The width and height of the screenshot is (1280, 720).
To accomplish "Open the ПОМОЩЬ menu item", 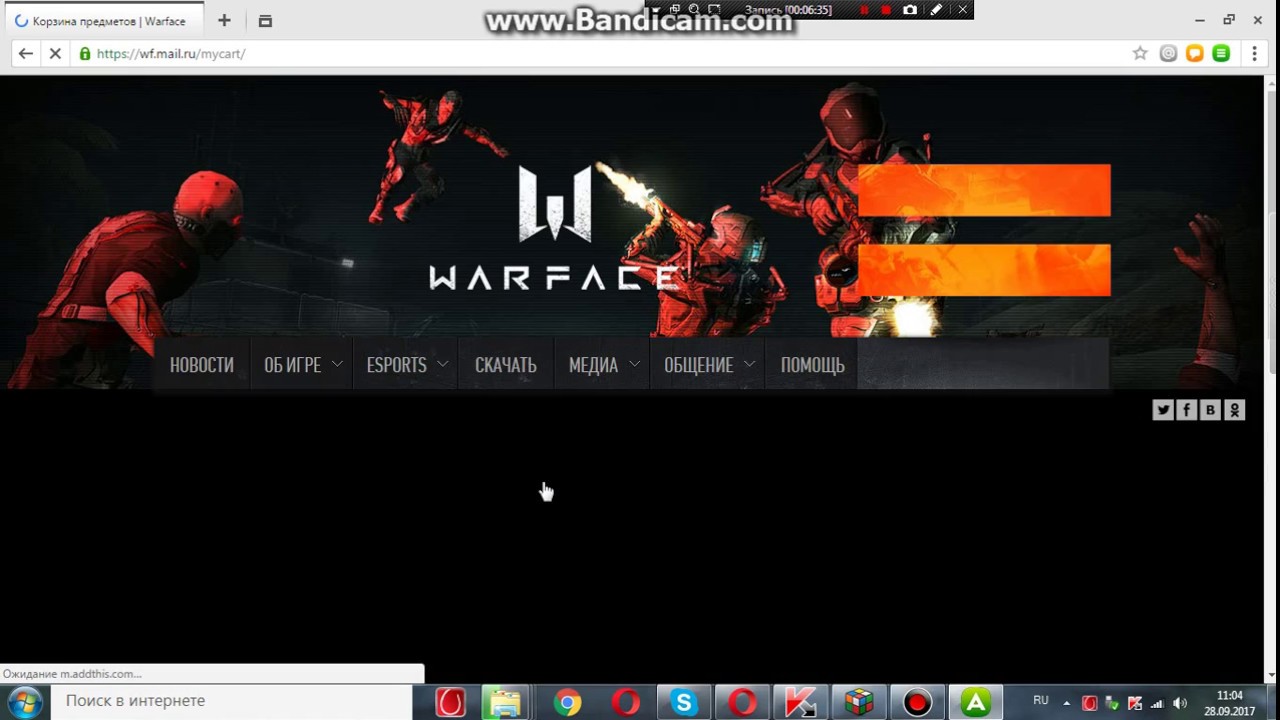I will tap(813, 365).
